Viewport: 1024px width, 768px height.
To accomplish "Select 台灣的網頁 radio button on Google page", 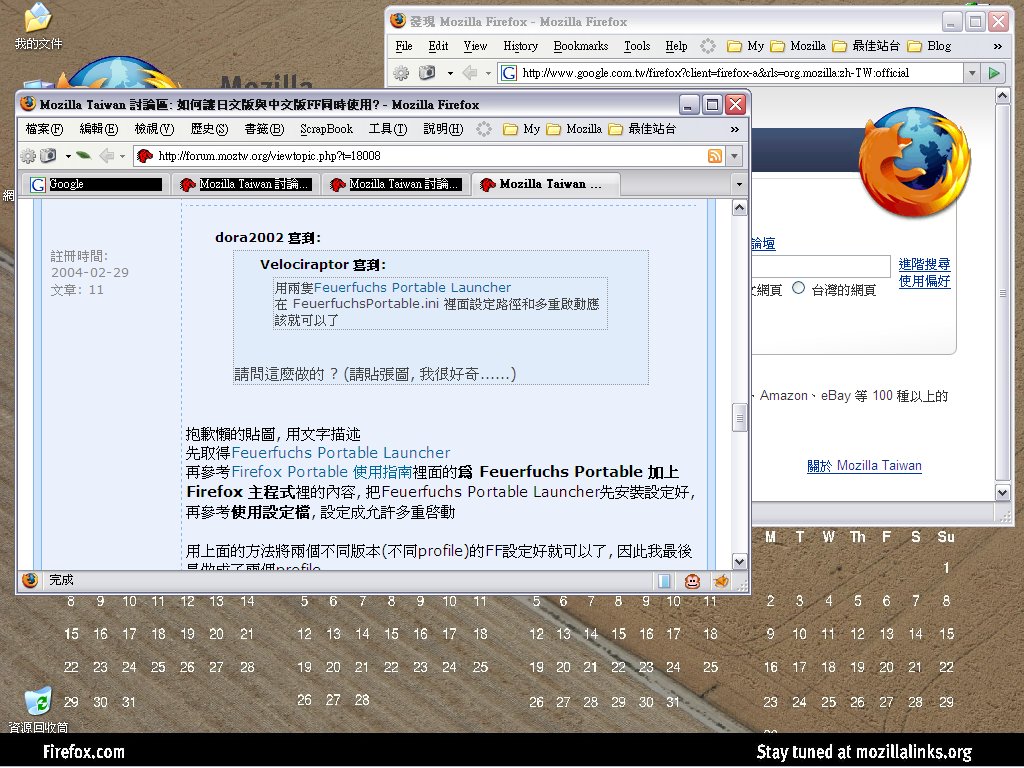I will (798, 288).
